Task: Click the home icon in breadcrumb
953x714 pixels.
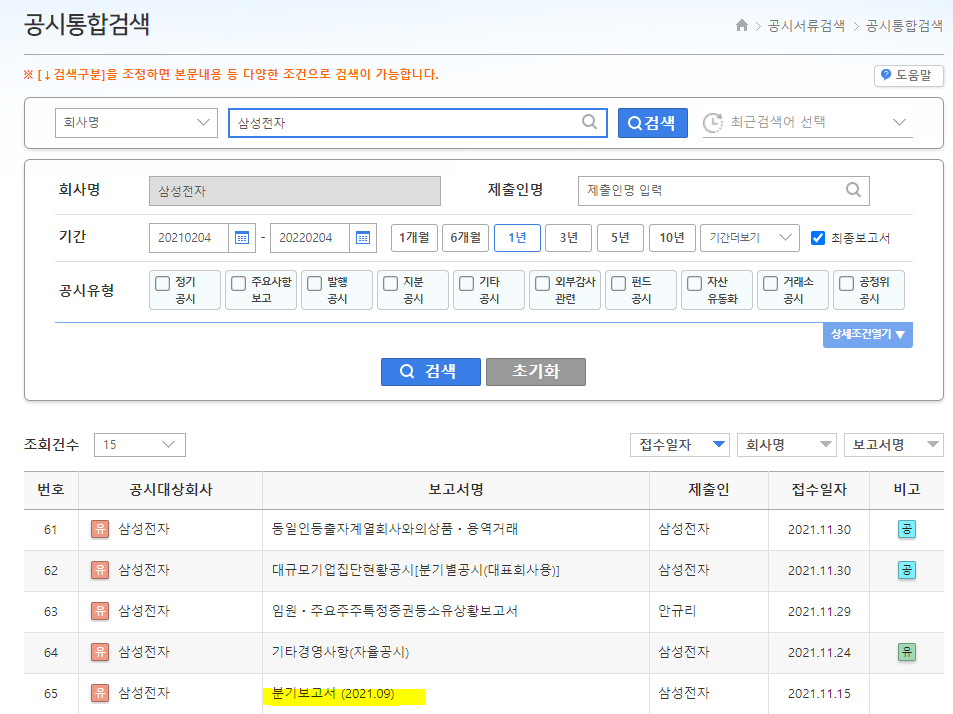Action: point(741,26)
